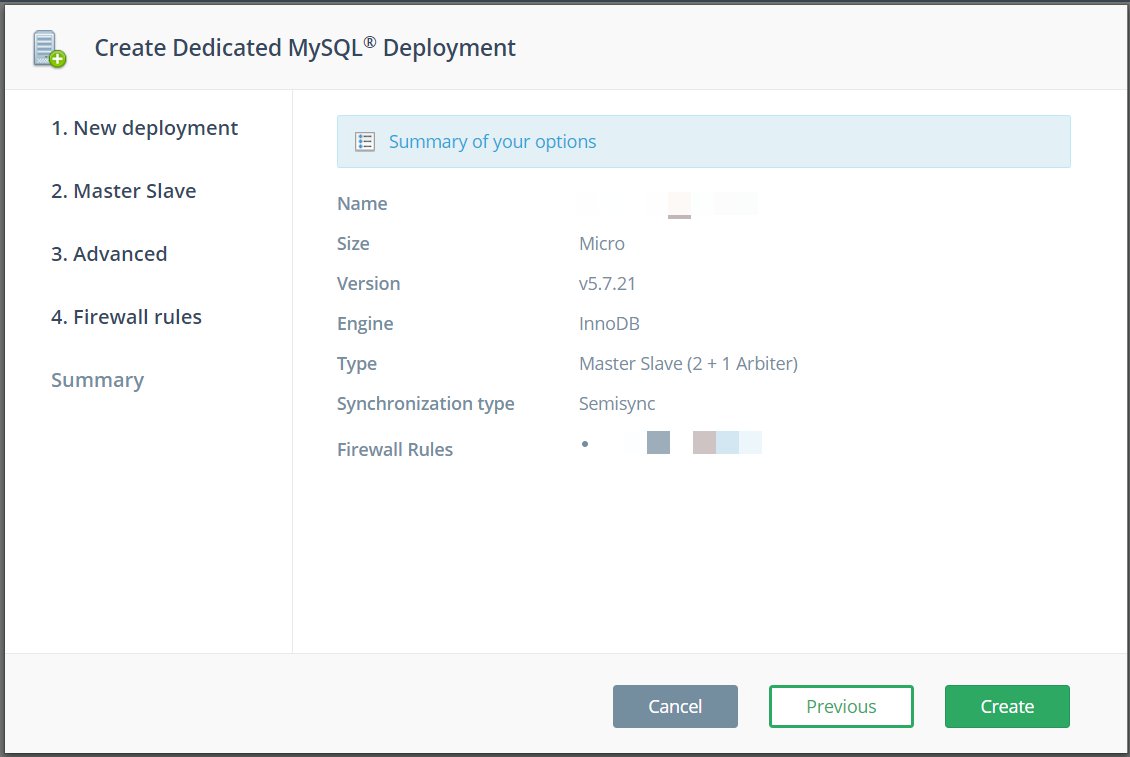Click the Master Slave (2 + 1 Arbiter) value
Image resolution: width=1130 pixels, height=757 pixels.
tap(688, 364)
